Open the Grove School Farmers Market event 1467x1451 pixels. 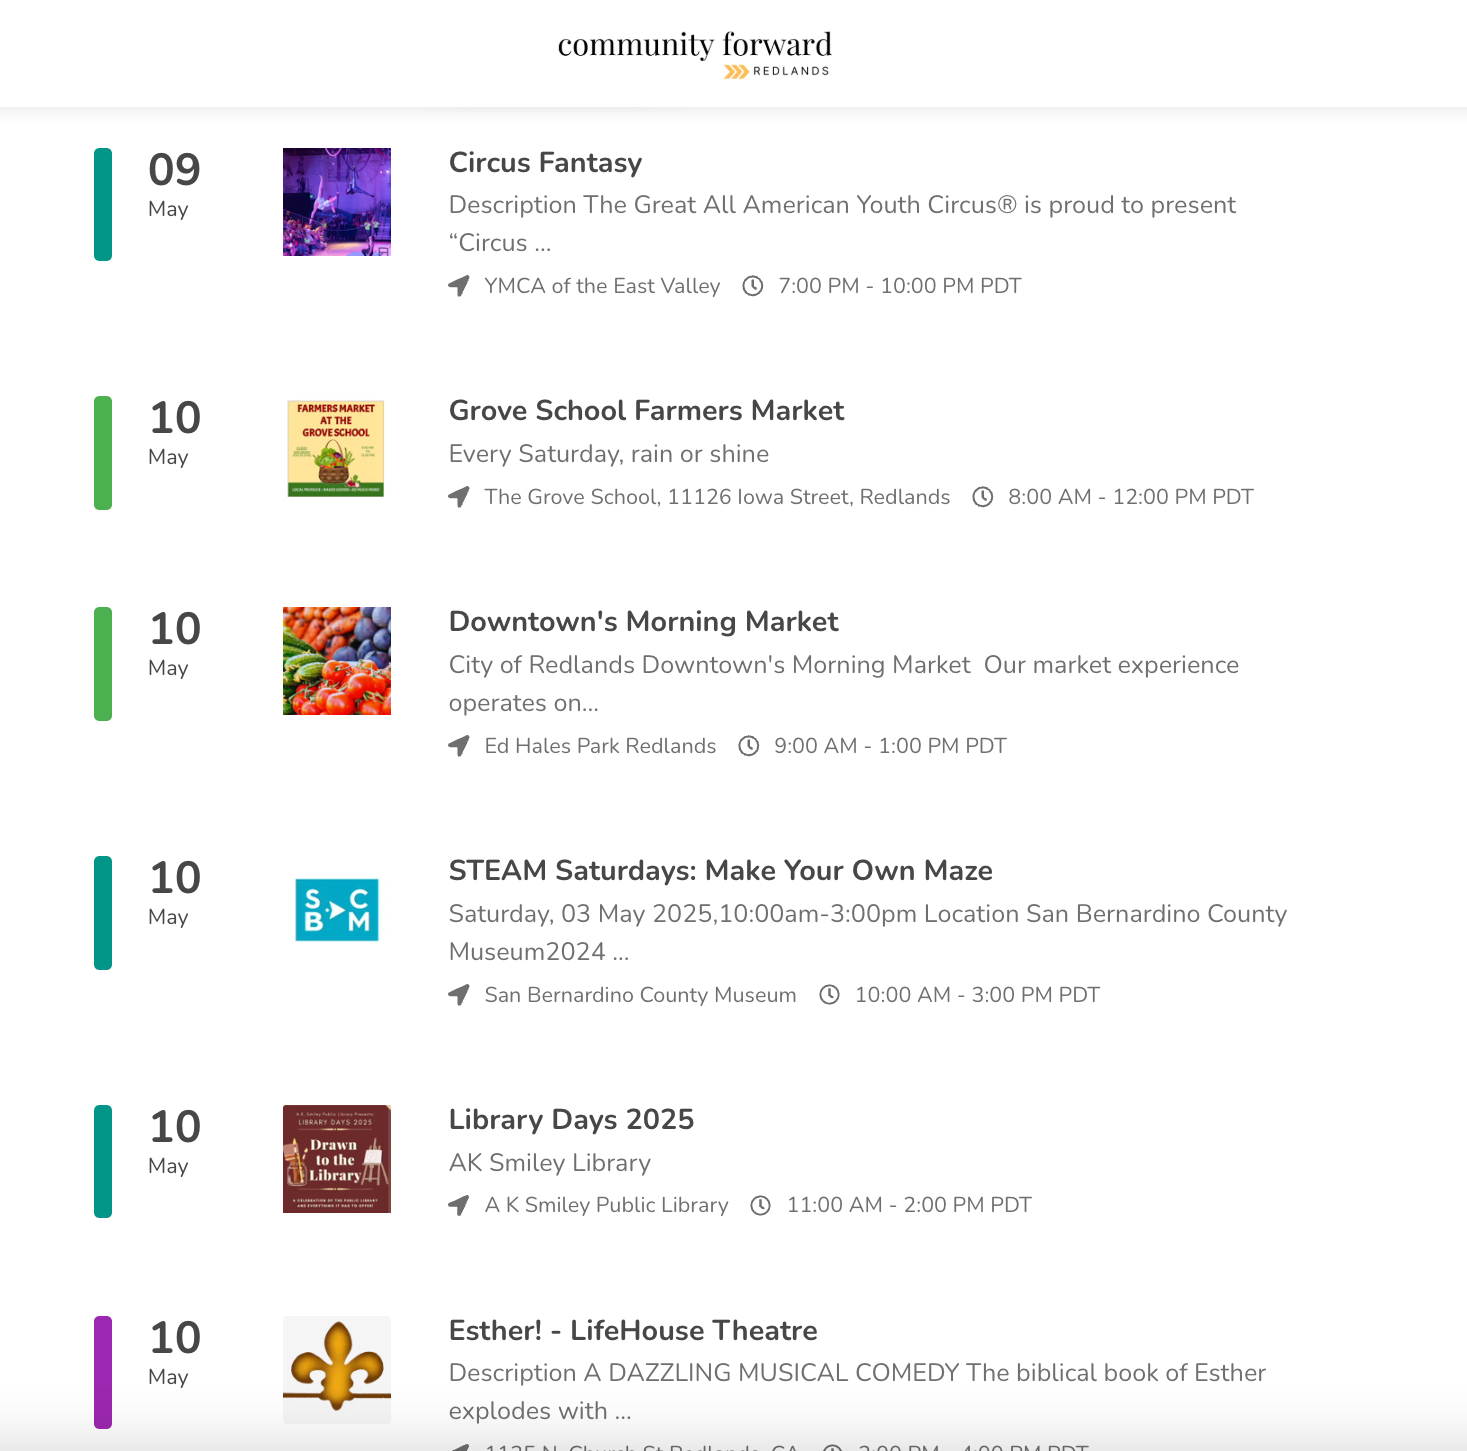pyautogui.click(x=646, y=410)
